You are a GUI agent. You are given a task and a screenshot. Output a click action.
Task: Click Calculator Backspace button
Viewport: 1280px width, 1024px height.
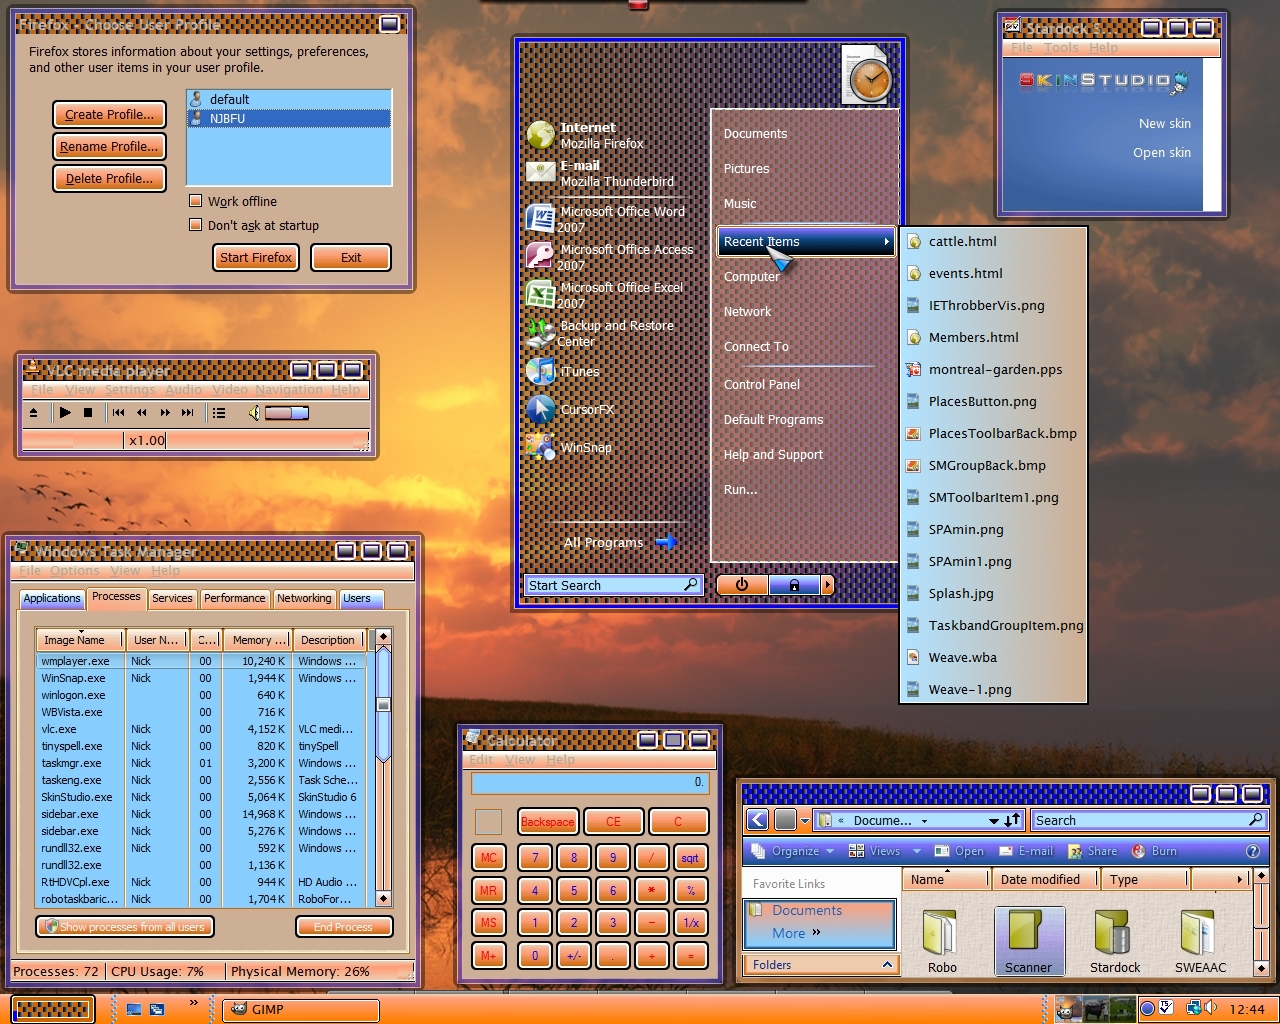(547, 822)
